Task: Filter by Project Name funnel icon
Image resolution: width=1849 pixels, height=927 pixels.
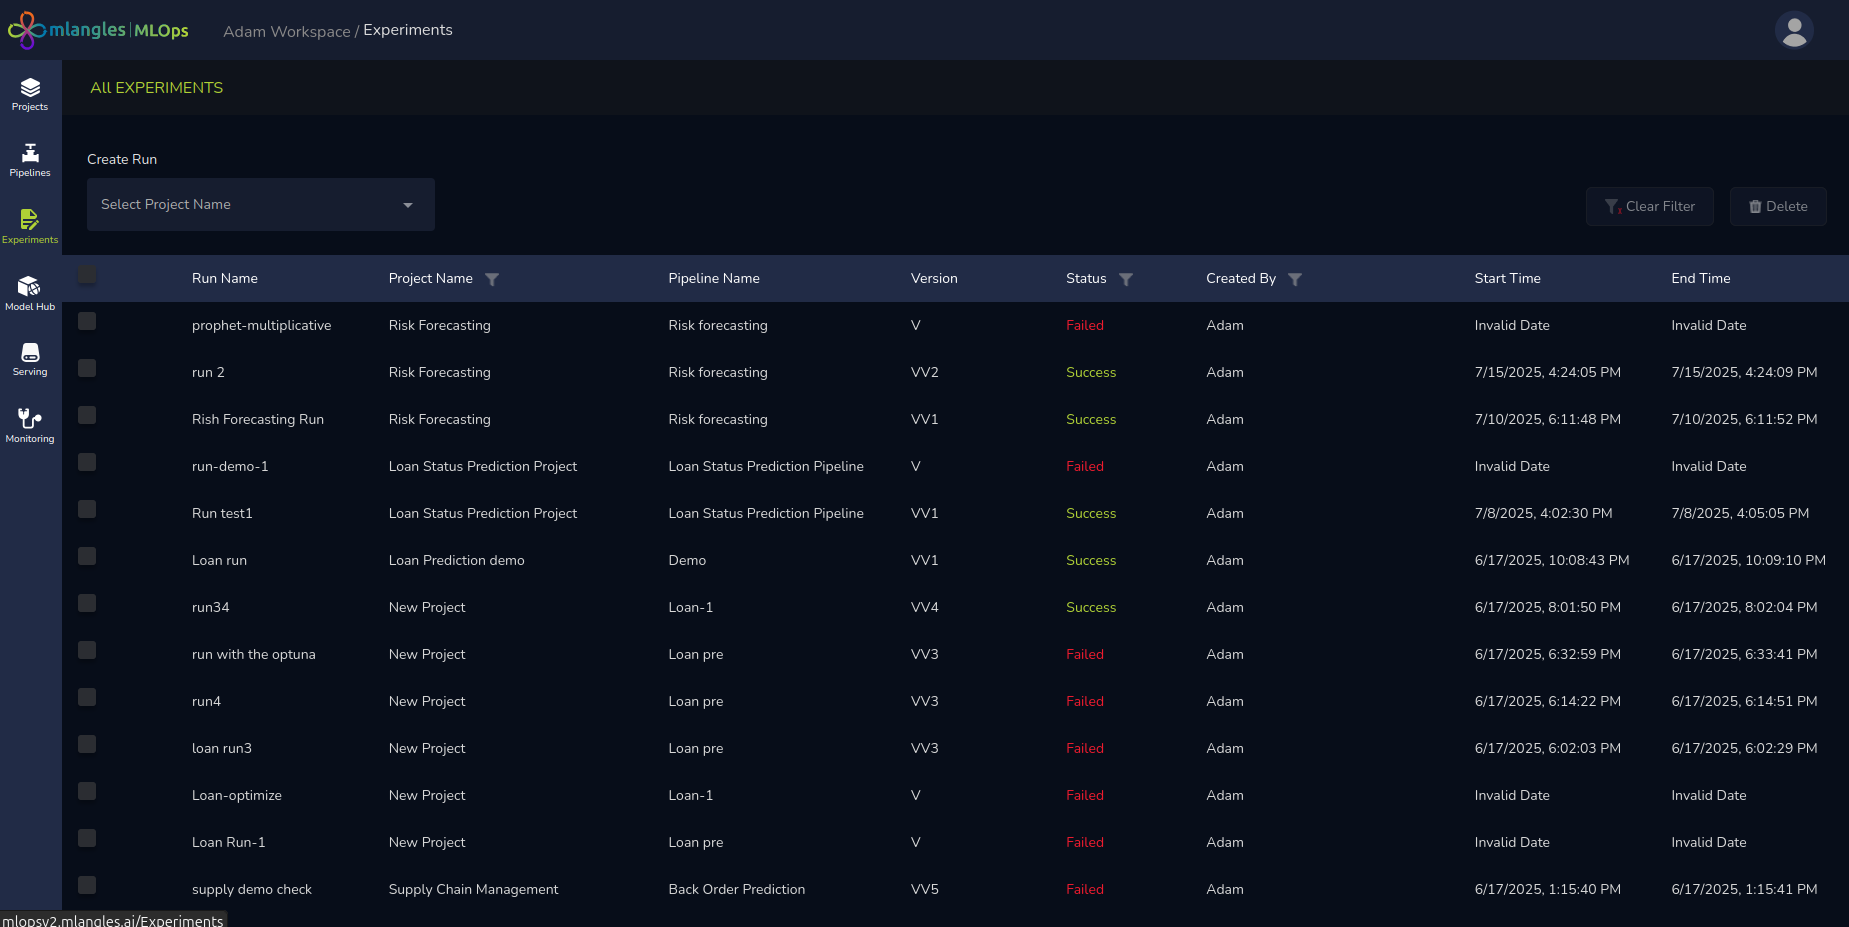Action: [492, 279]
